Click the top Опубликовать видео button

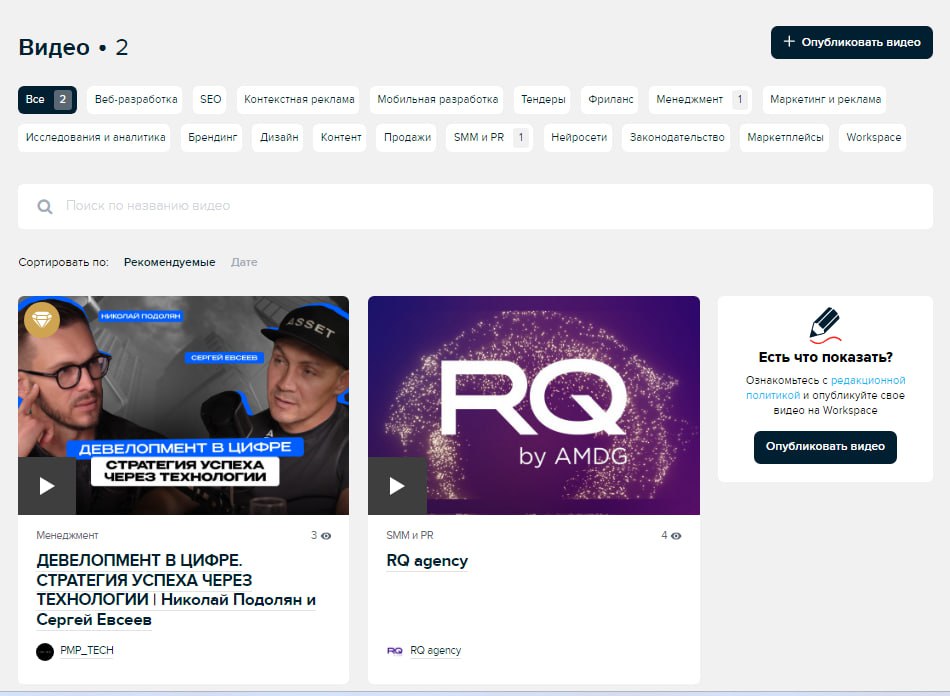pyautogui.click(x=851, y=42)
